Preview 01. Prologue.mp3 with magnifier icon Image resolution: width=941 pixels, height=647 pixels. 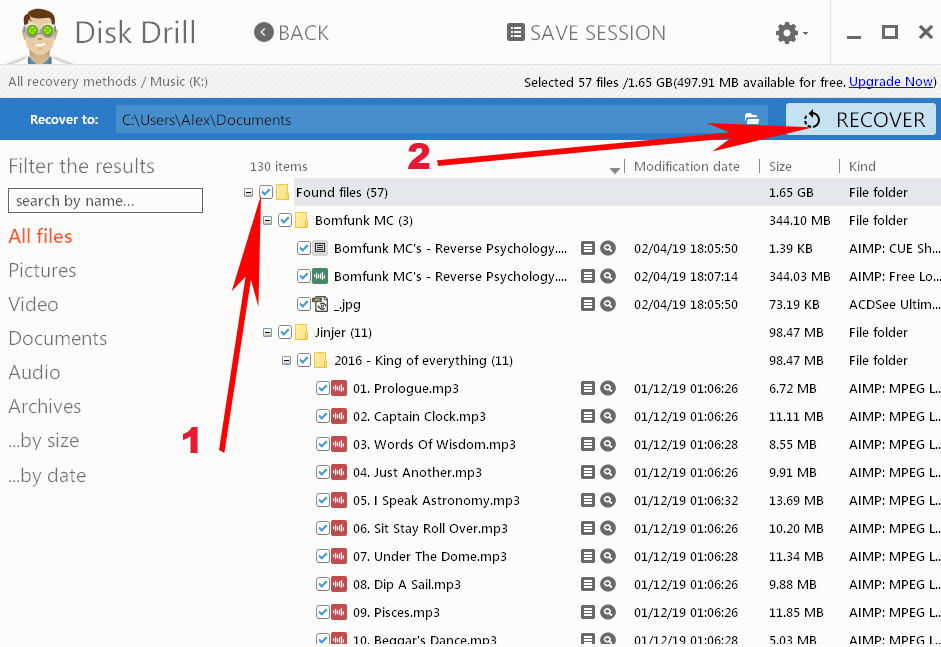pyautogui.click(x=608, y=388)
